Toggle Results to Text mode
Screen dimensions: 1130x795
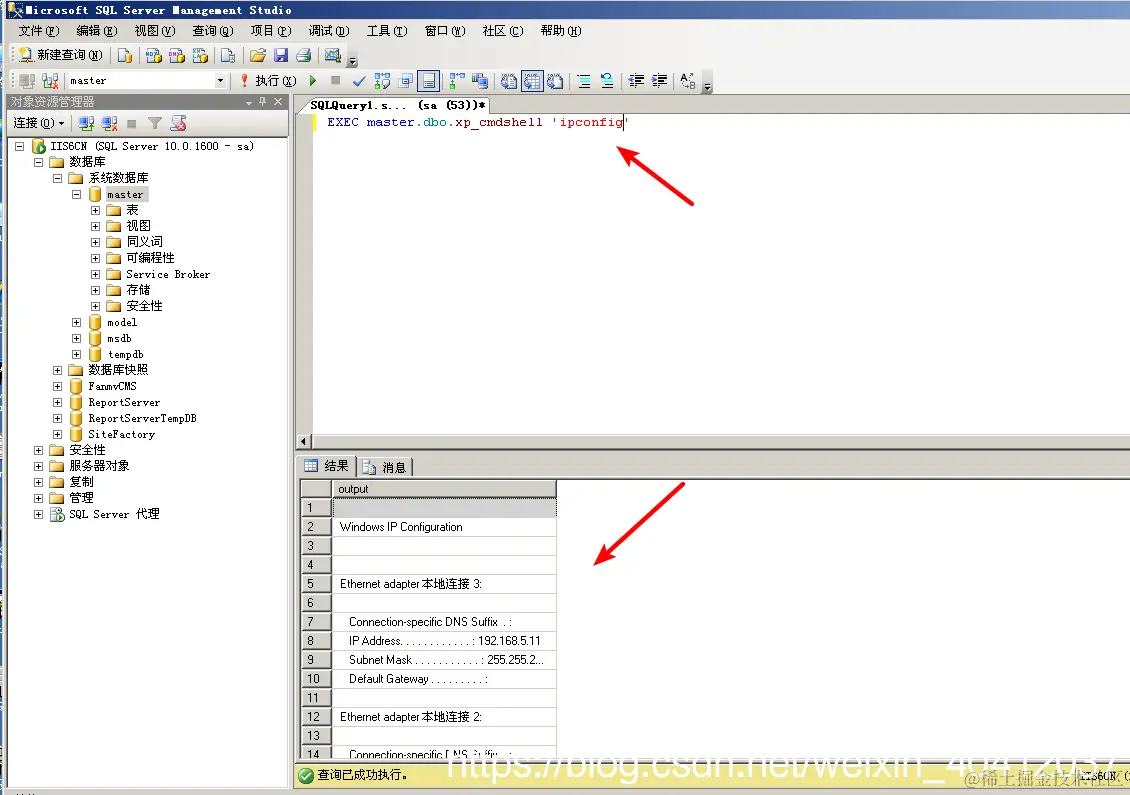tap(509, 81)
